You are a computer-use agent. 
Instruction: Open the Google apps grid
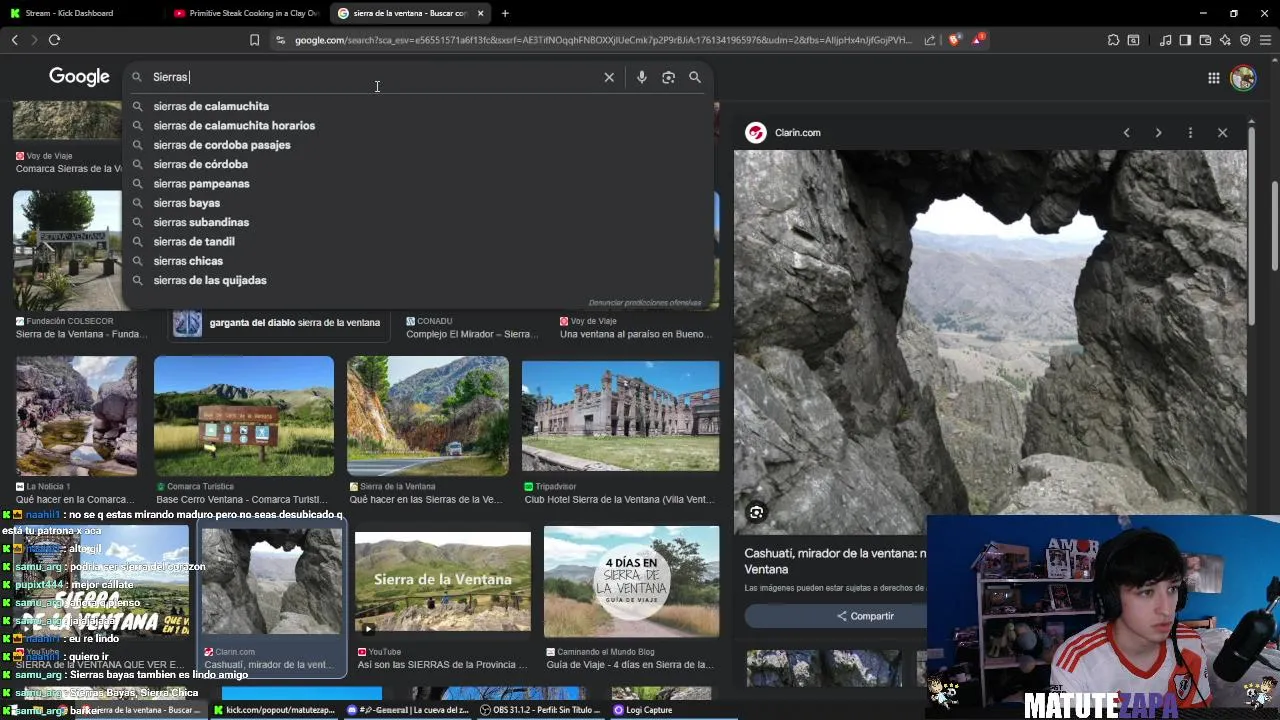[1213, 78]
